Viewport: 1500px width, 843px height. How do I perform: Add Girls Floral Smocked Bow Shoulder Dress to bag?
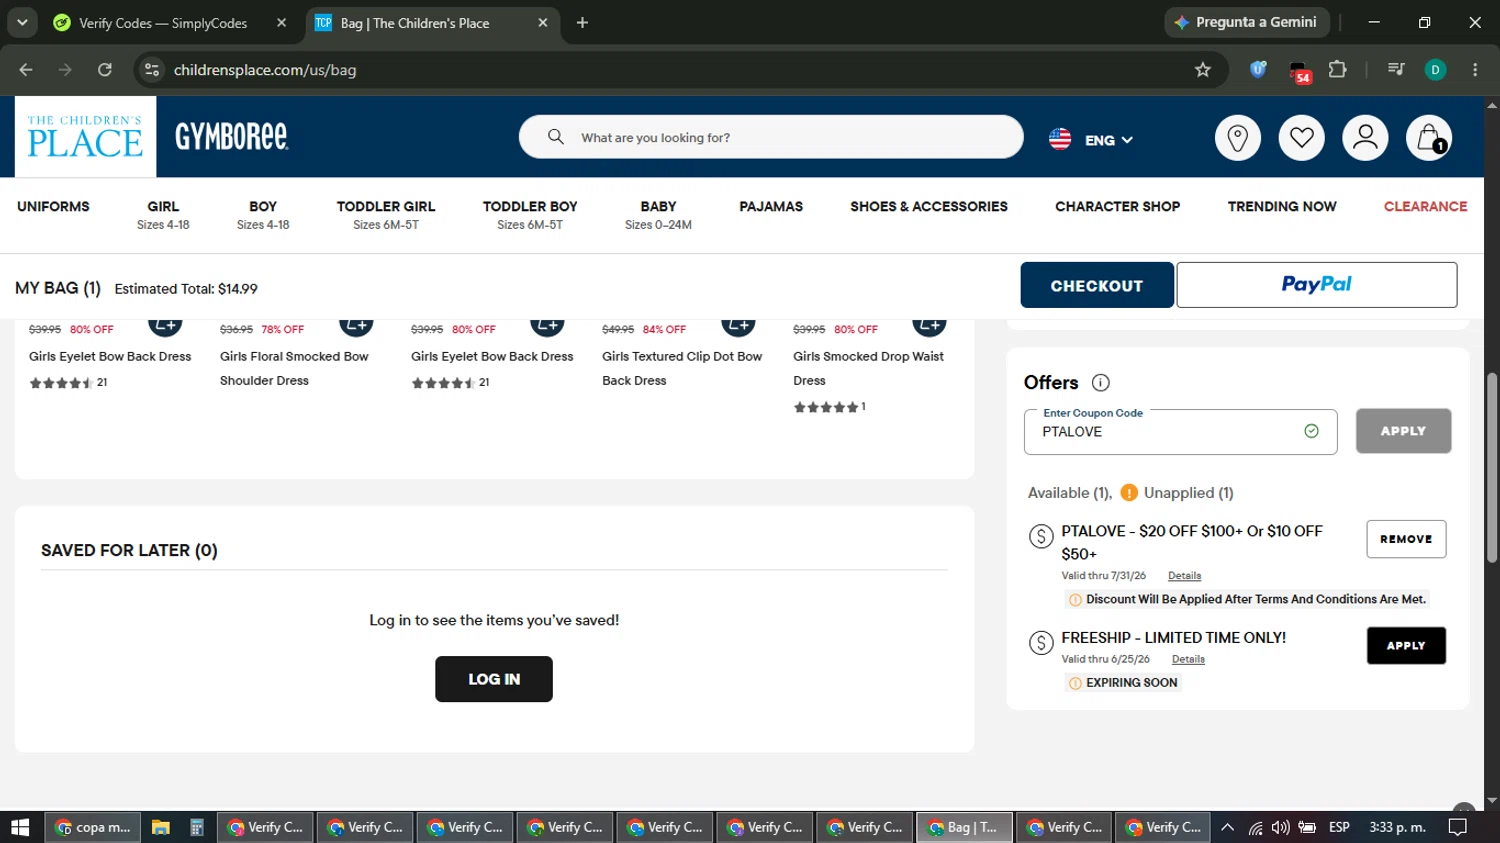[x=356, y=325]
